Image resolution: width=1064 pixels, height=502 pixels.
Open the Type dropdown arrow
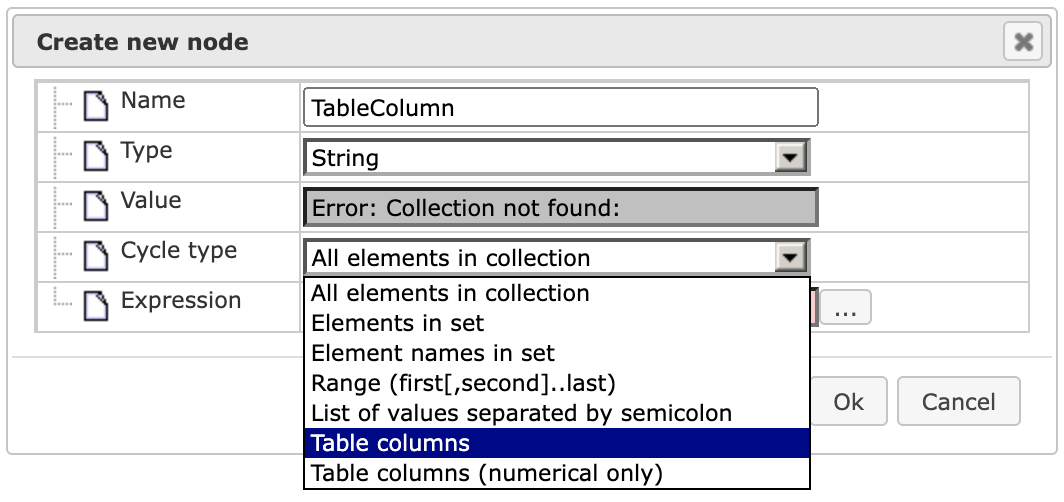click(x=790, y=158)
